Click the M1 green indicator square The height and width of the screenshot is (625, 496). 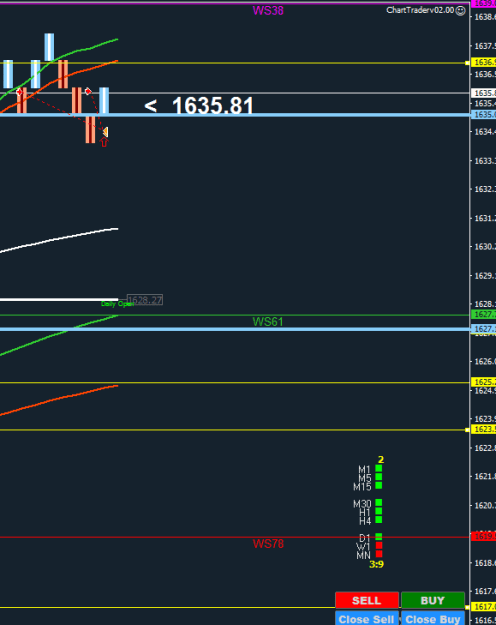coord(379,468)
